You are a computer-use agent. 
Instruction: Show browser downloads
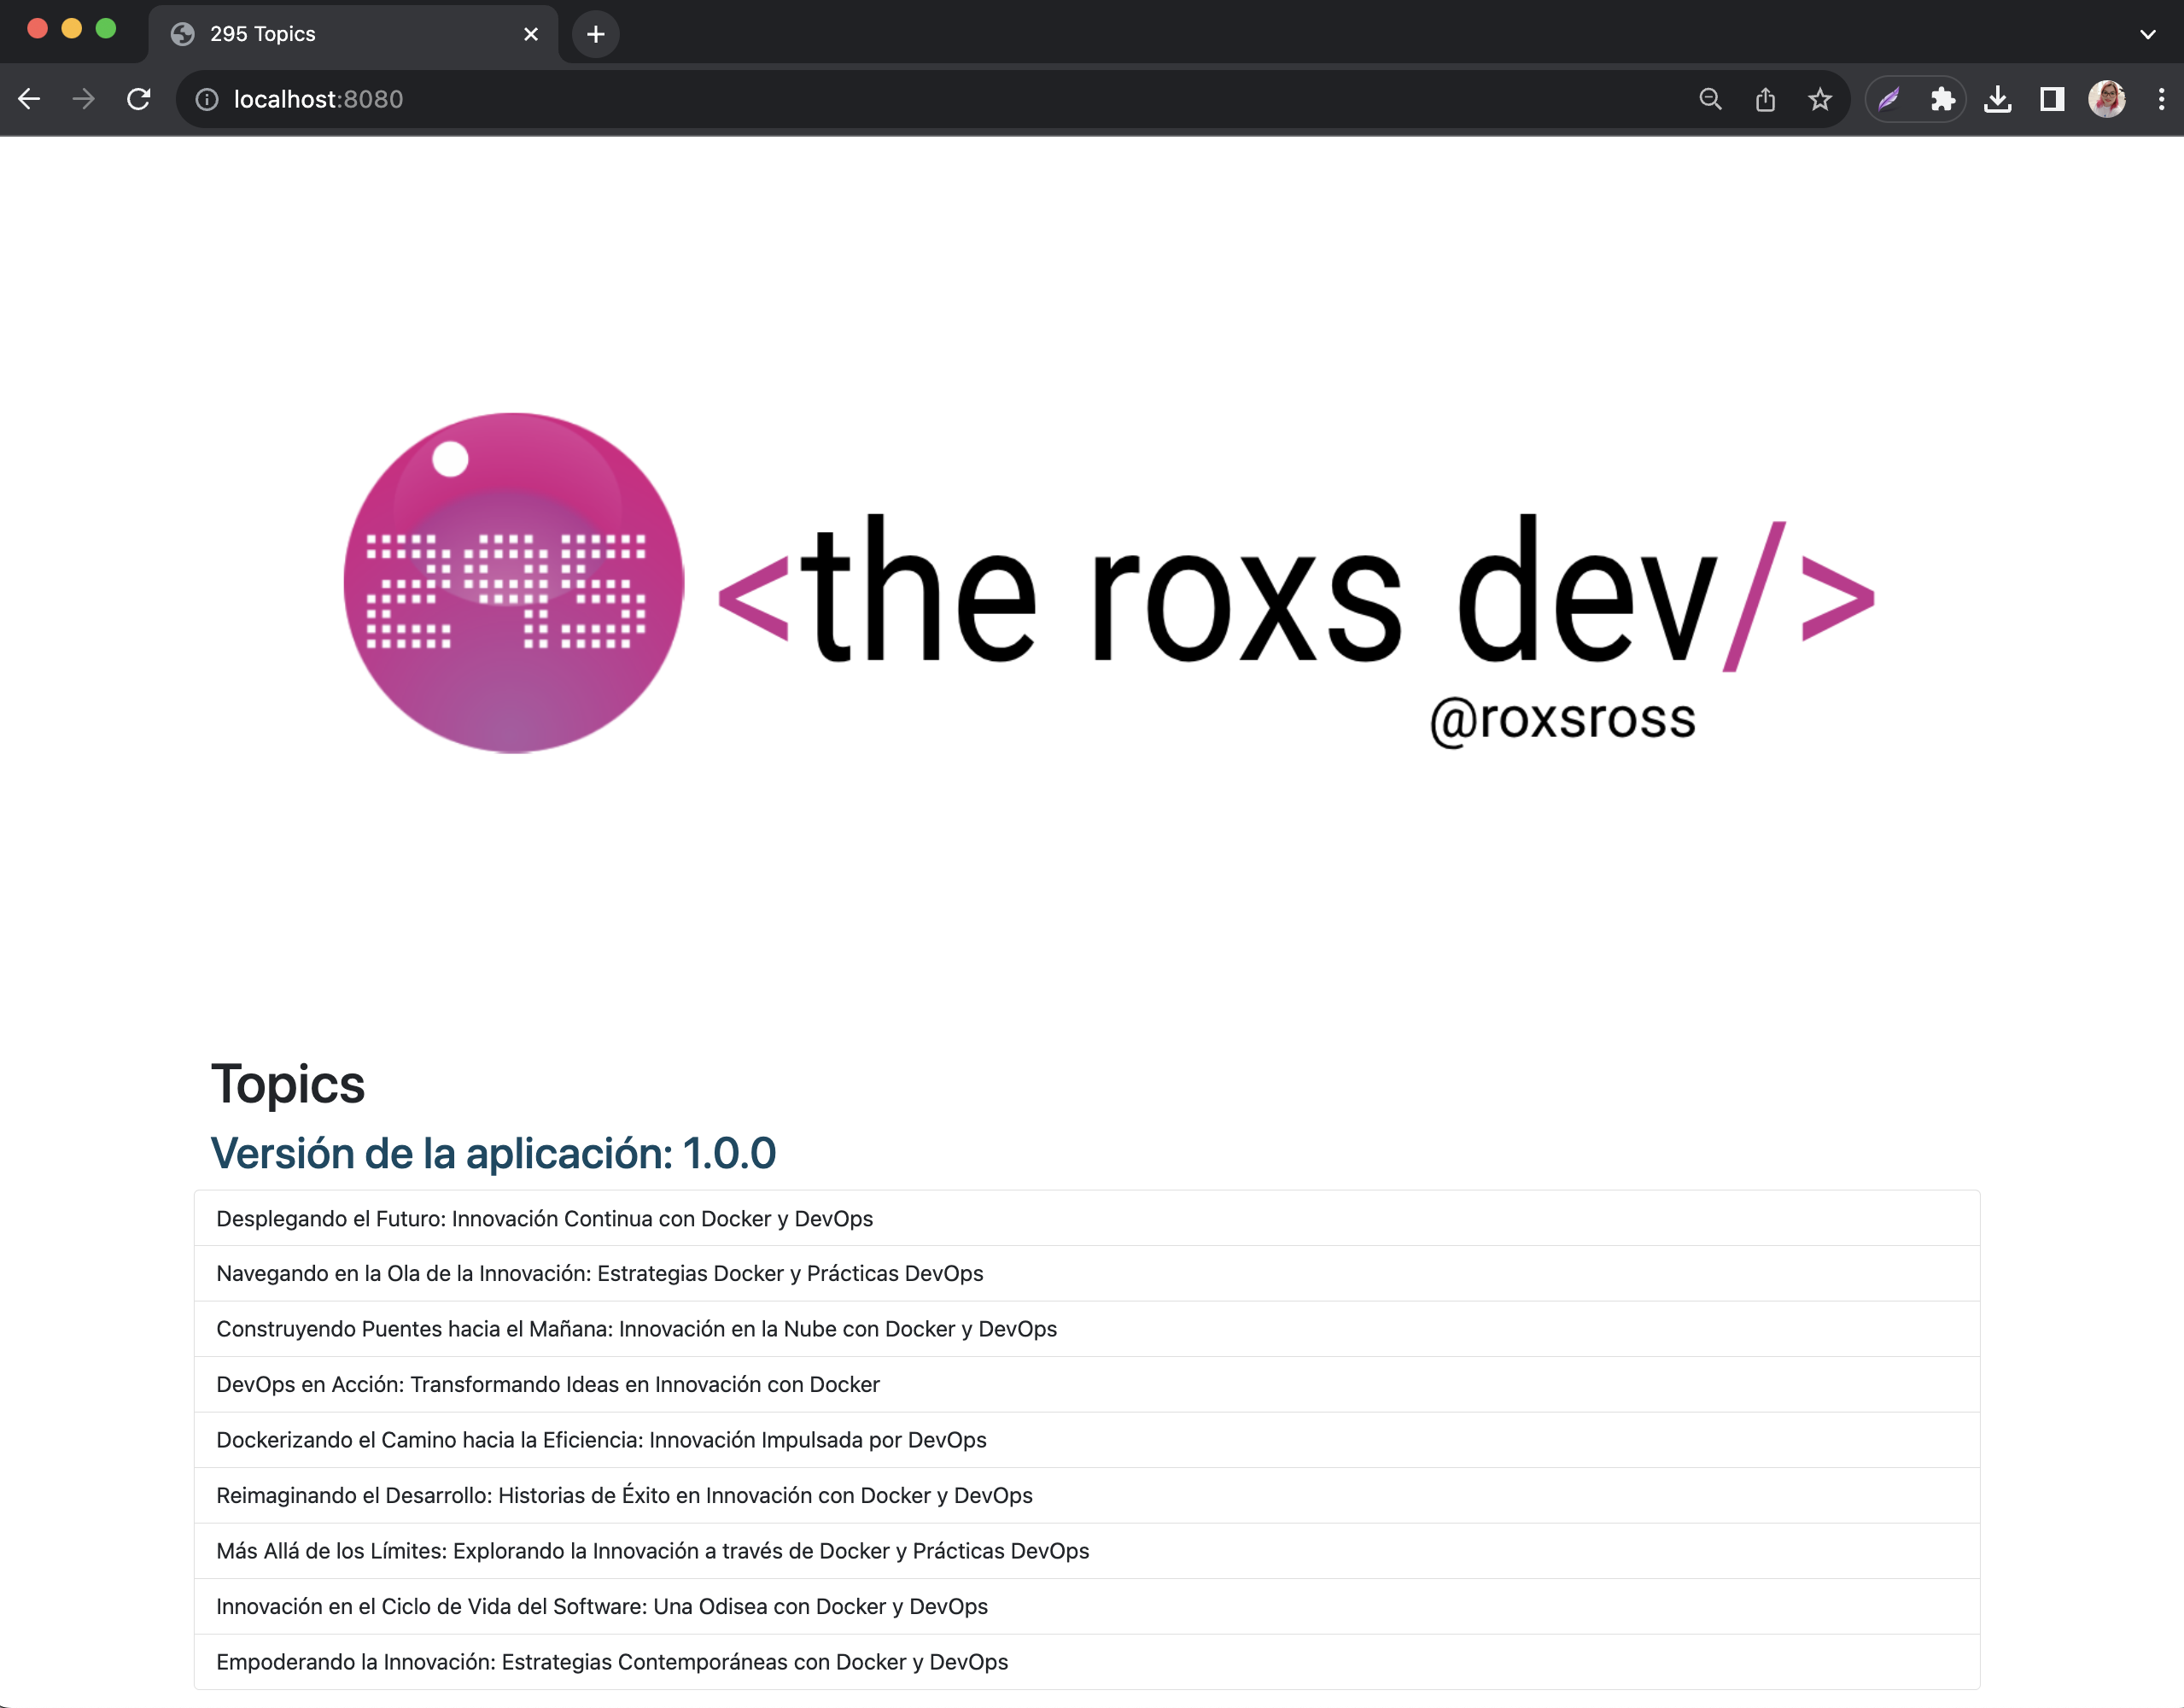click(1998, 99)
